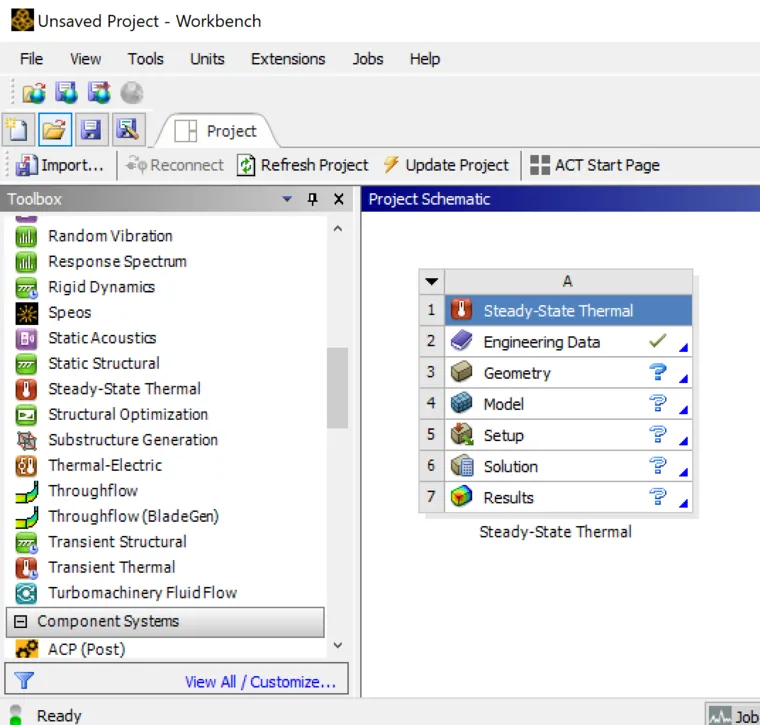Image resolution: width=760 pixels, height=725 pixels.
Task: Select Static Structural in the Toolbox list
Action: point(104,363)
